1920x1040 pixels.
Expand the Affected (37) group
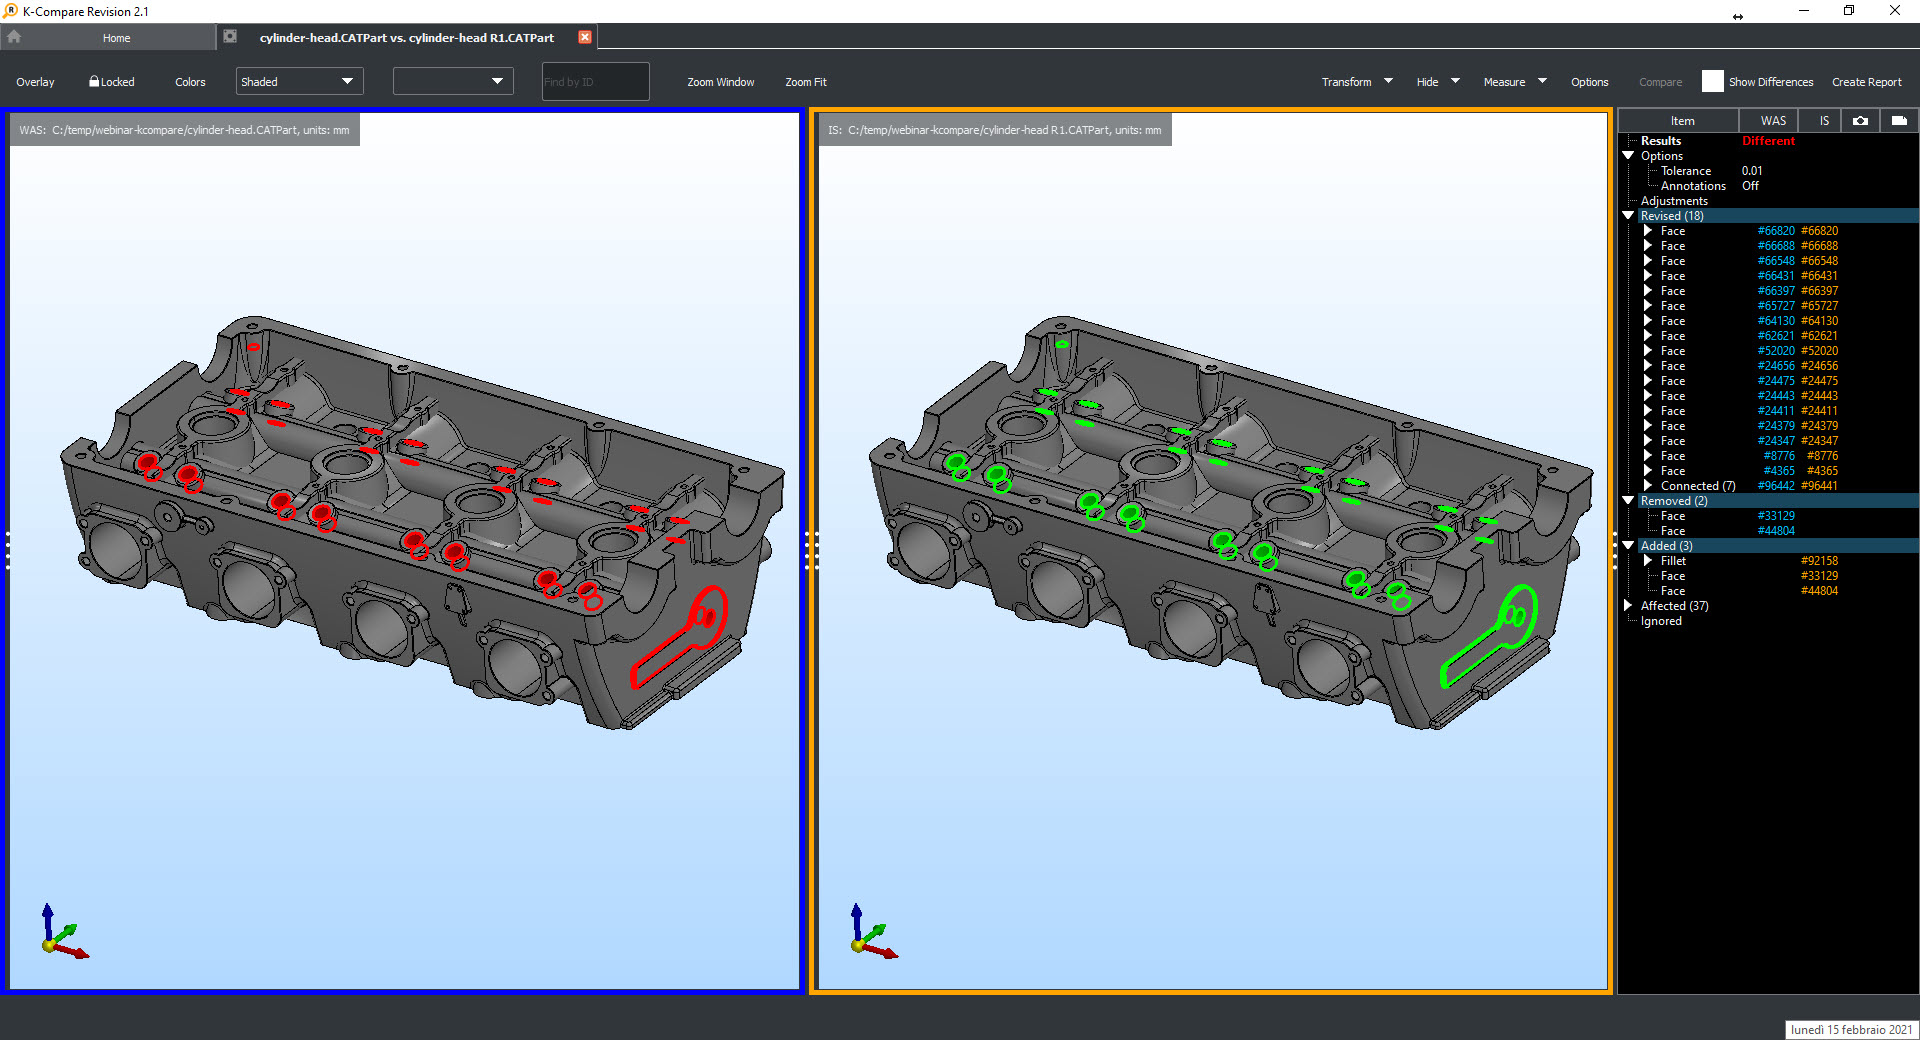click(x=1628, y=606)
